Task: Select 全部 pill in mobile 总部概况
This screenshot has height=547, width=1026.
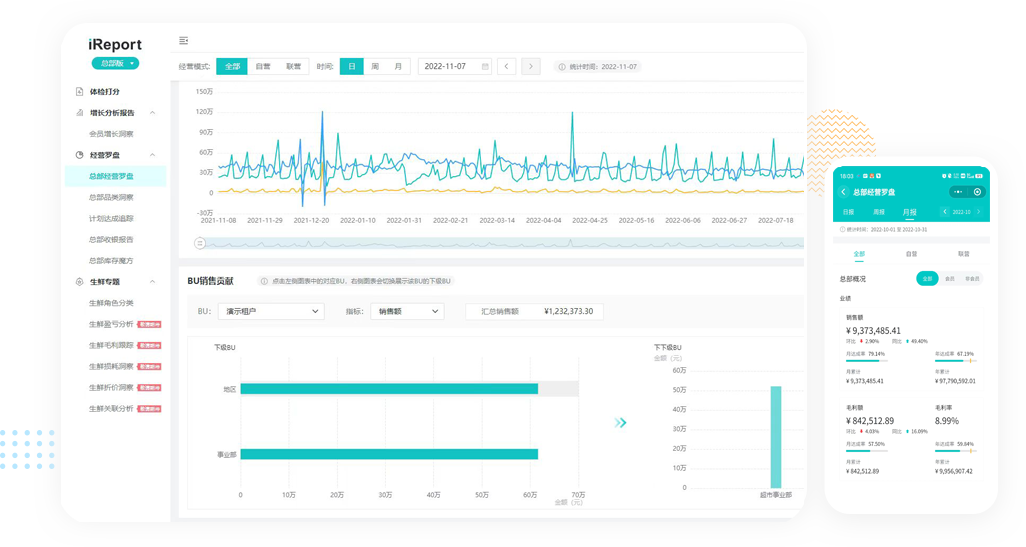Action: [927, 279]
